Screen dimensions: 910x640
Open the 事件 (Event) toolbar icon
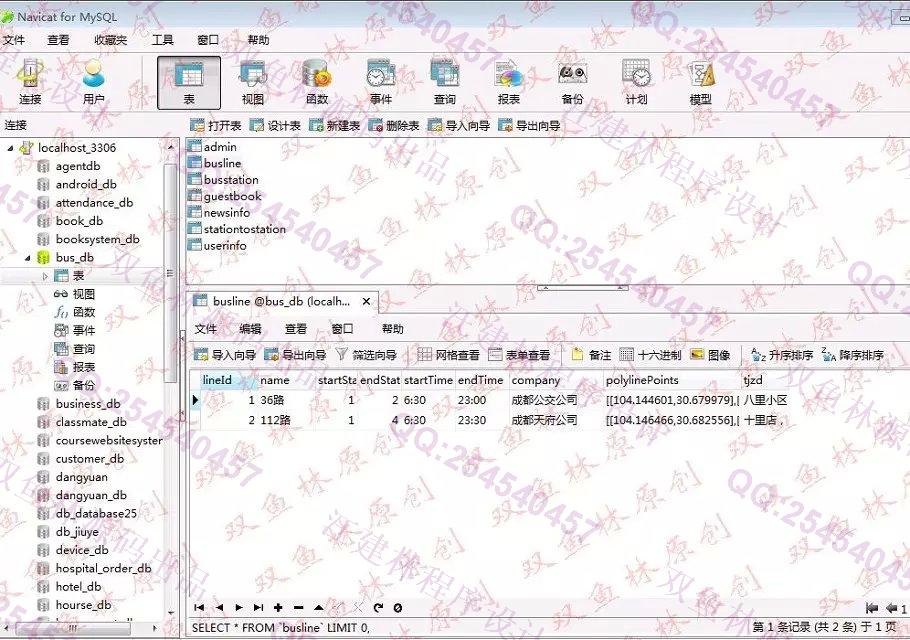381,82
